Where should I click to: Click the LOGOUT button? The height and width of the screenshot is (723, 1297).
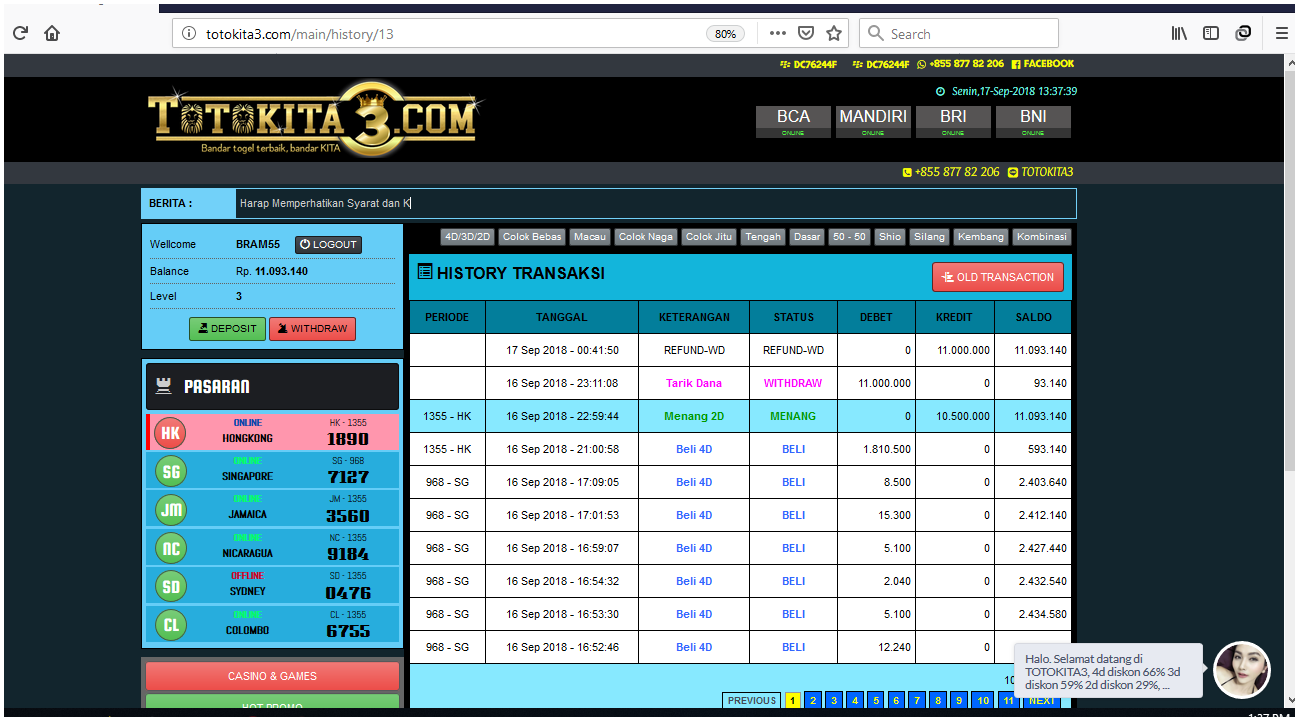[328, 245]
